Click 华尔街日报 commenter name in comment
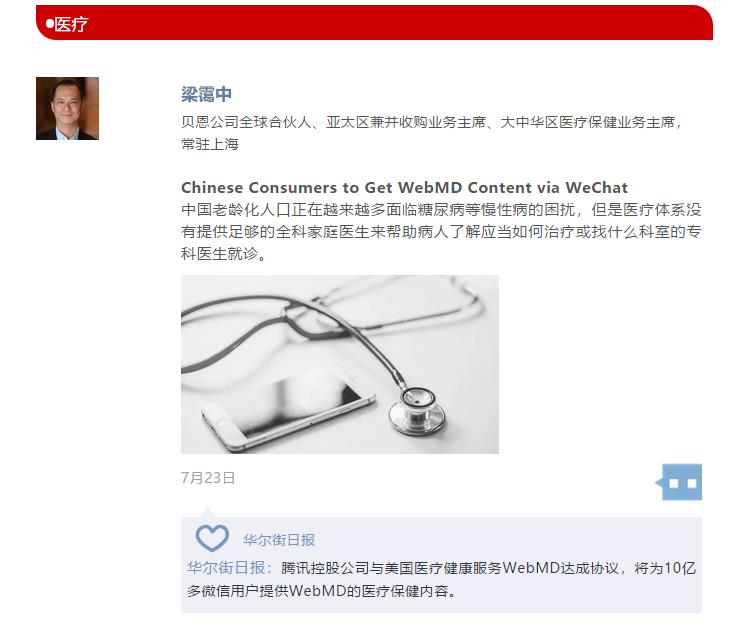Viewport: 744px width, 626px height. (226, 568)
